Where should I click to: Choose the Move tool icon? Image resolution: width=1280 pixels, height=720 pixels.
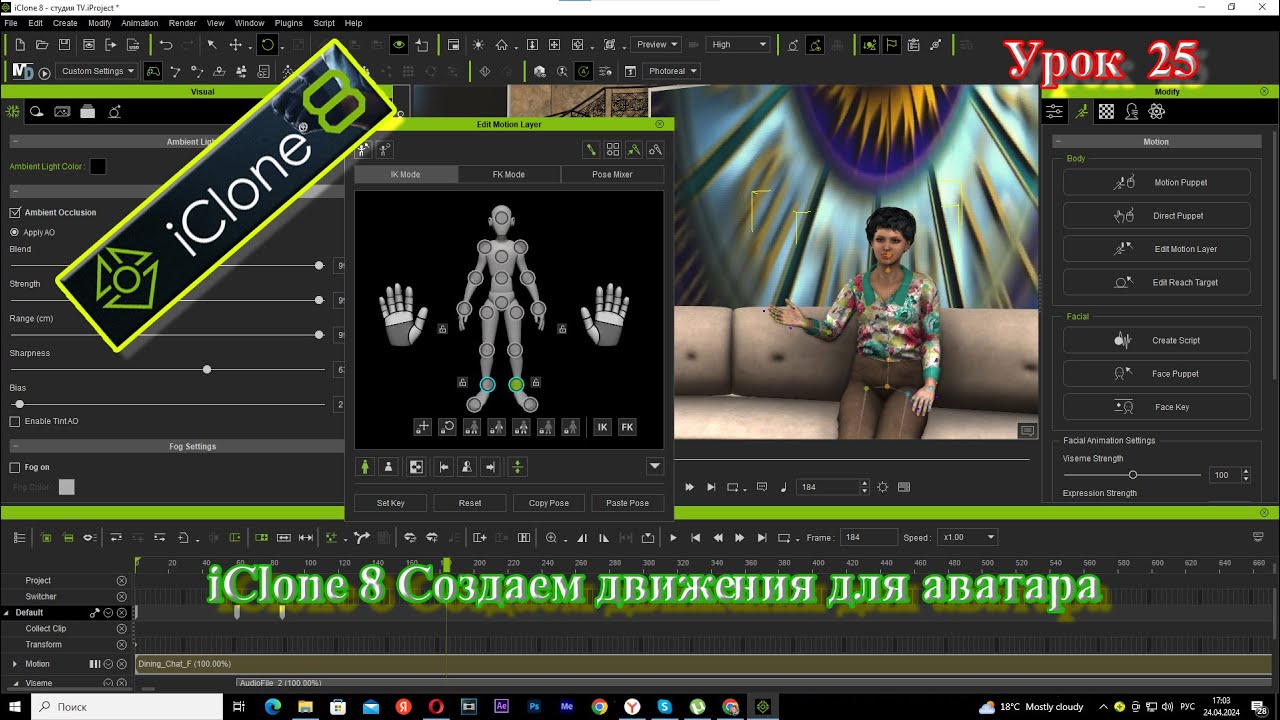pyautogui.click(x=236, y=44)
